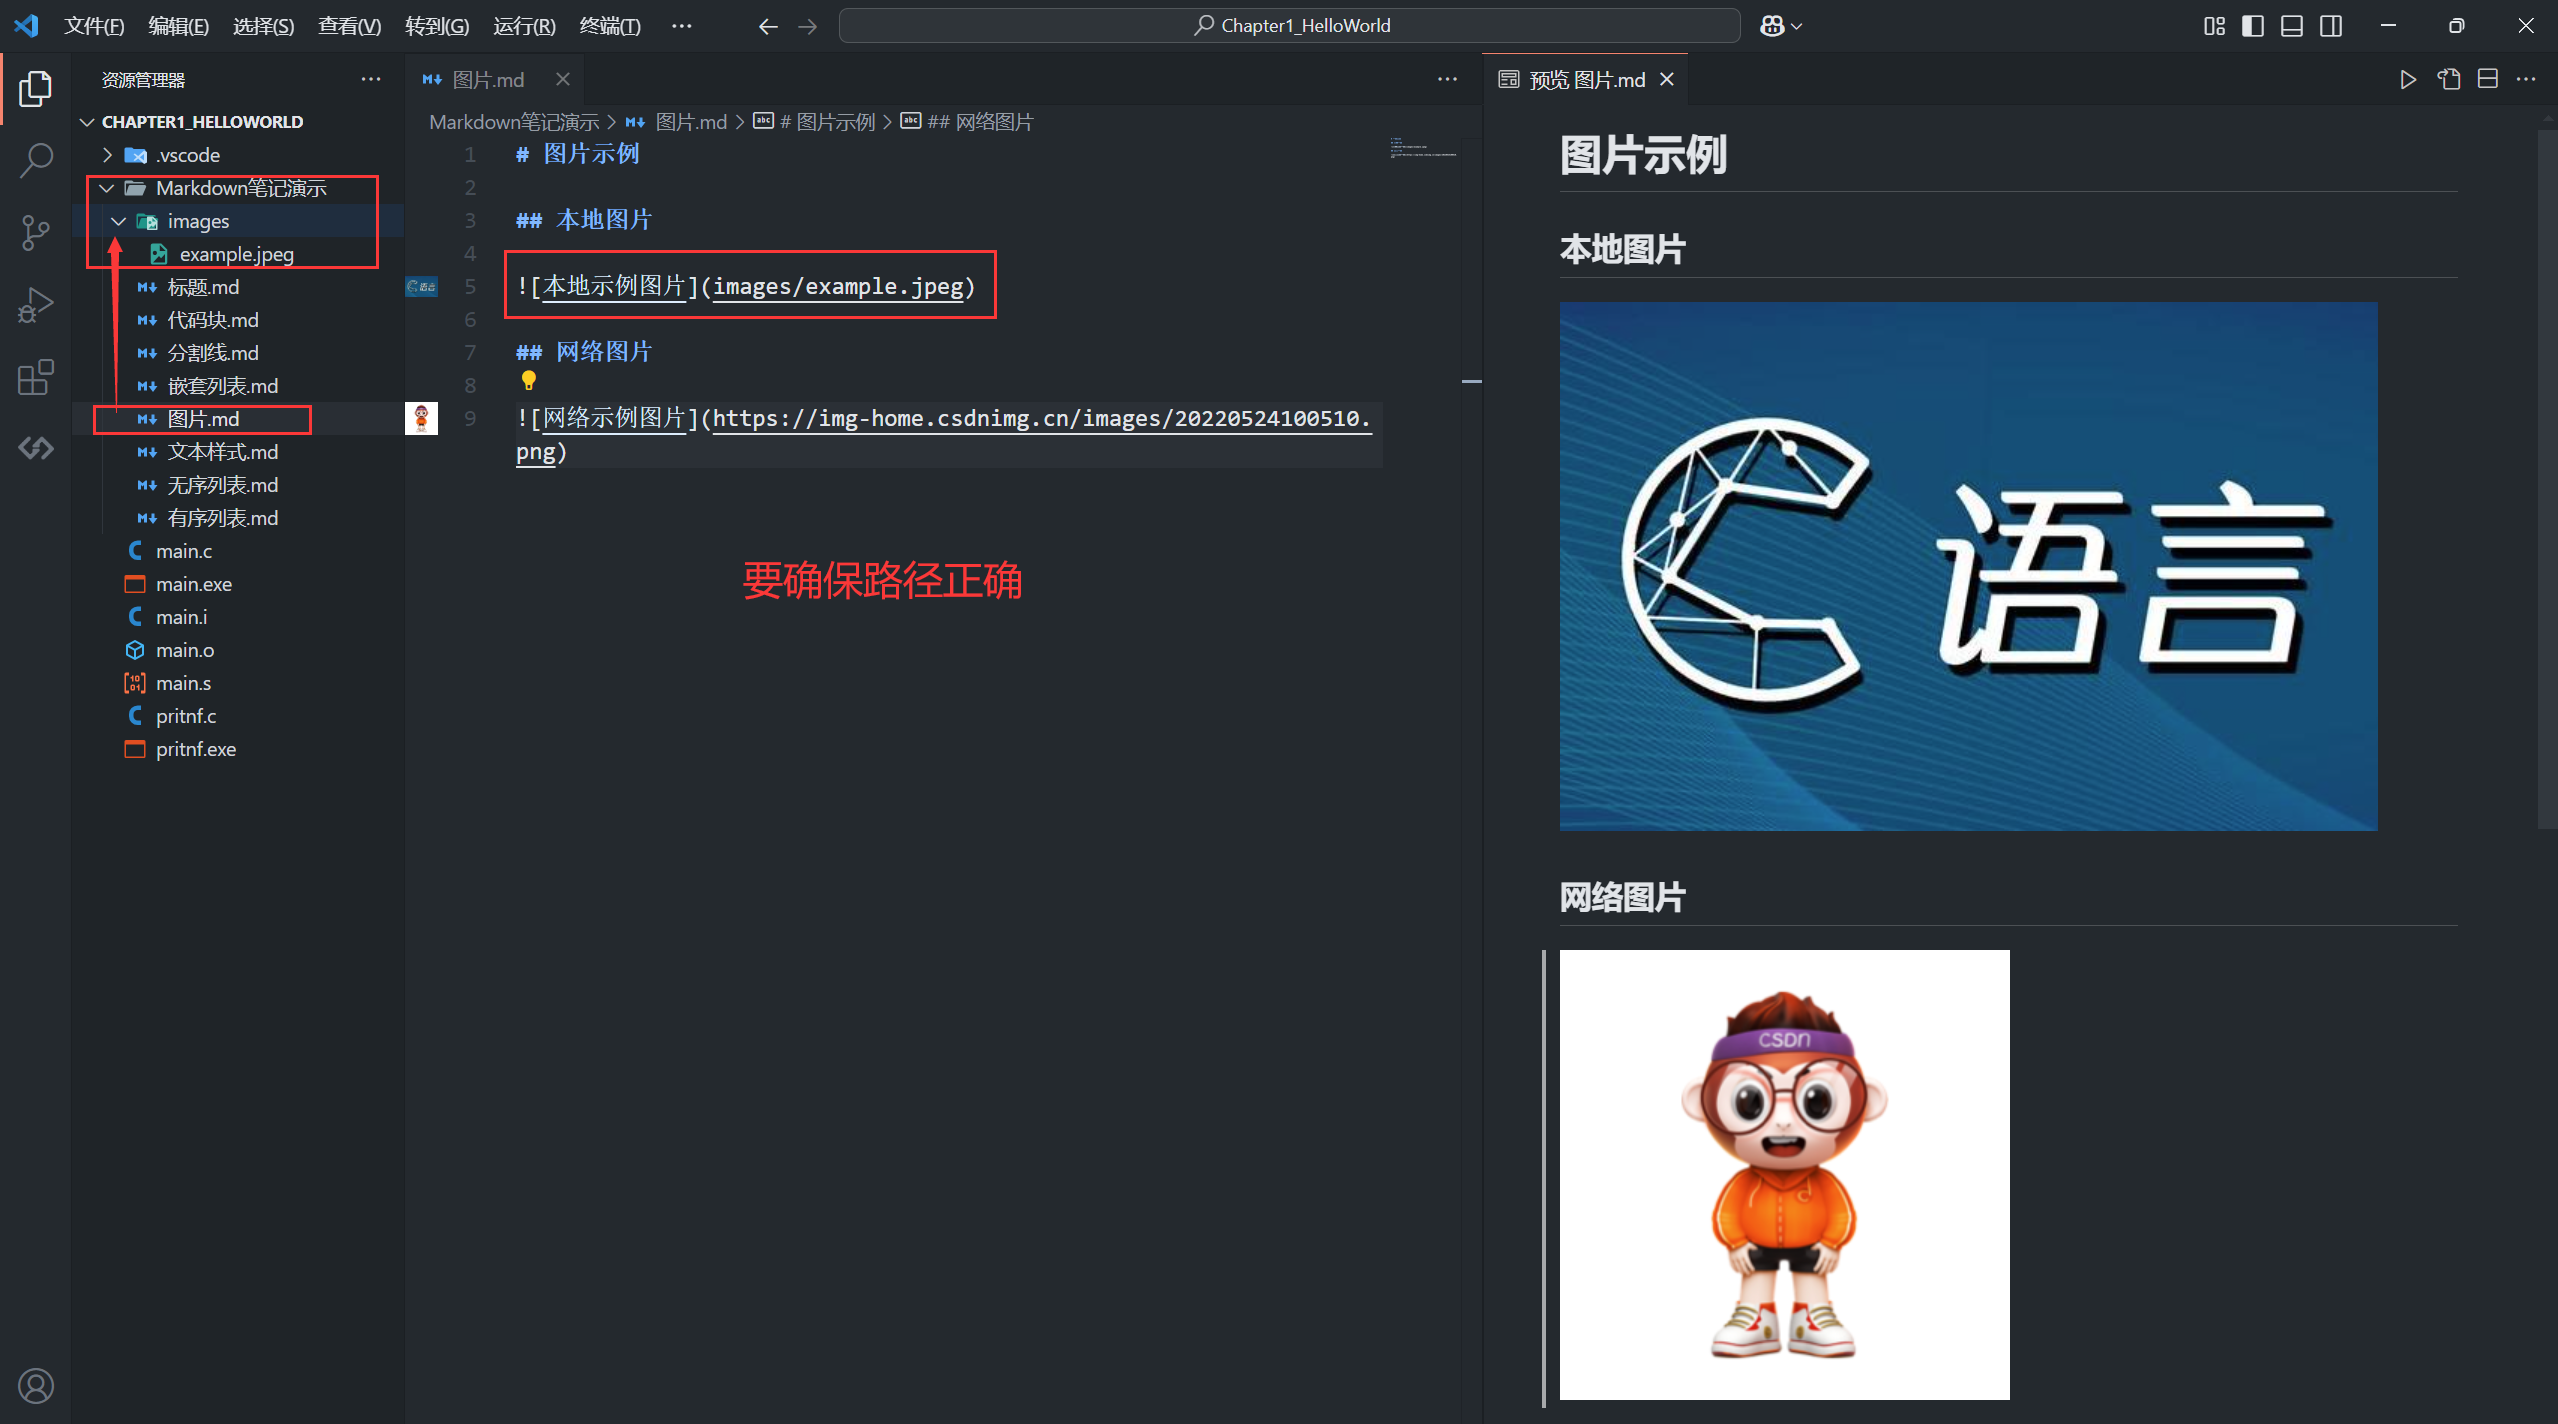
Task: Open Run and Debug view
Action: (x=36, y=305)
